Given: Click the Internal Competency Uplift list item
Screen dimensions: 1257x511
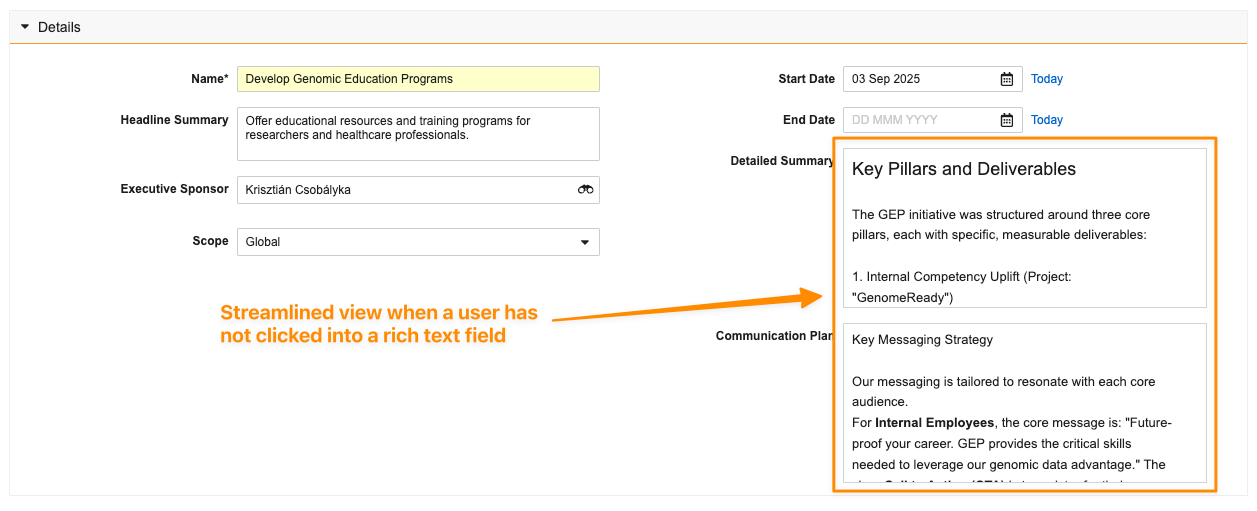Looking at the screenshot, I should tap(961, 276).
